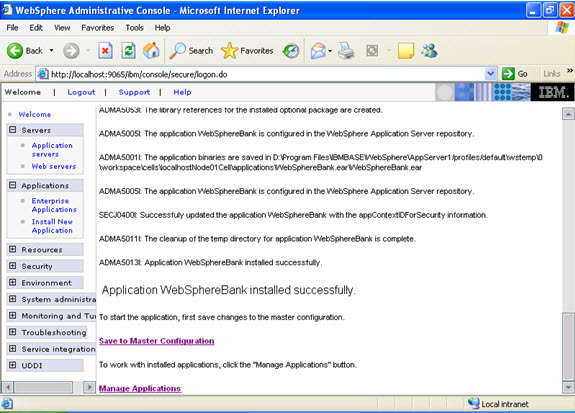The width and height of the screenshot is (575, 413).
Task: Go to the Home page icon
Action: click(x=151, y=51)
